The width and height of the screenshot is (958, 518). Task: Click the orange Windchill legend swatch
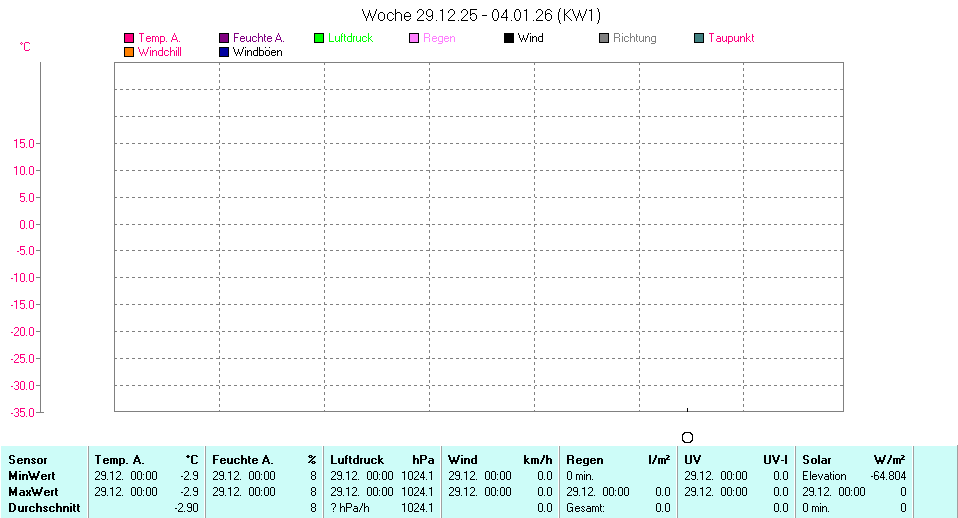pos(129,52)
